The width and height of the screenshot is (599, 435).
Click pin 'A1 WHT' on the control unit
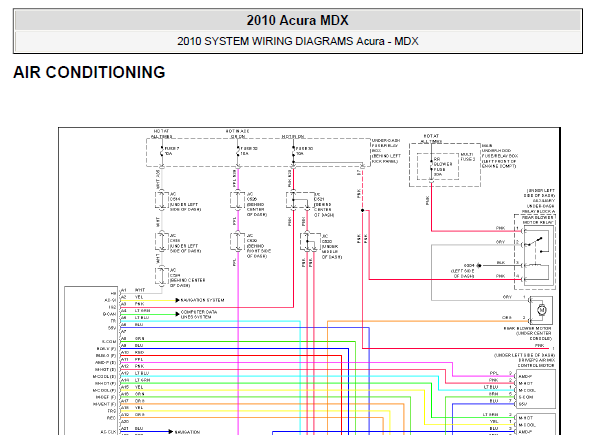[133, 290]
